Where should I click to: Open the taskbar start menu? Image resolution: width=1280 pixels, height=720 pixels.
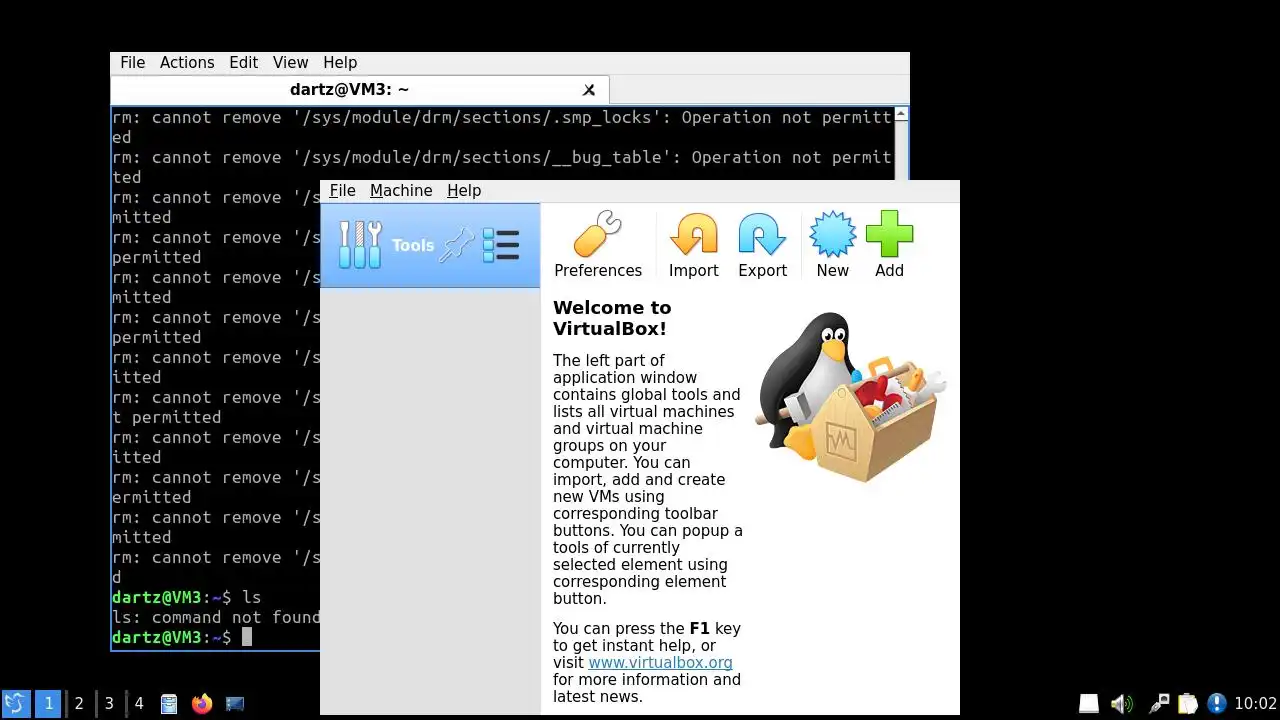pos(15,704)
